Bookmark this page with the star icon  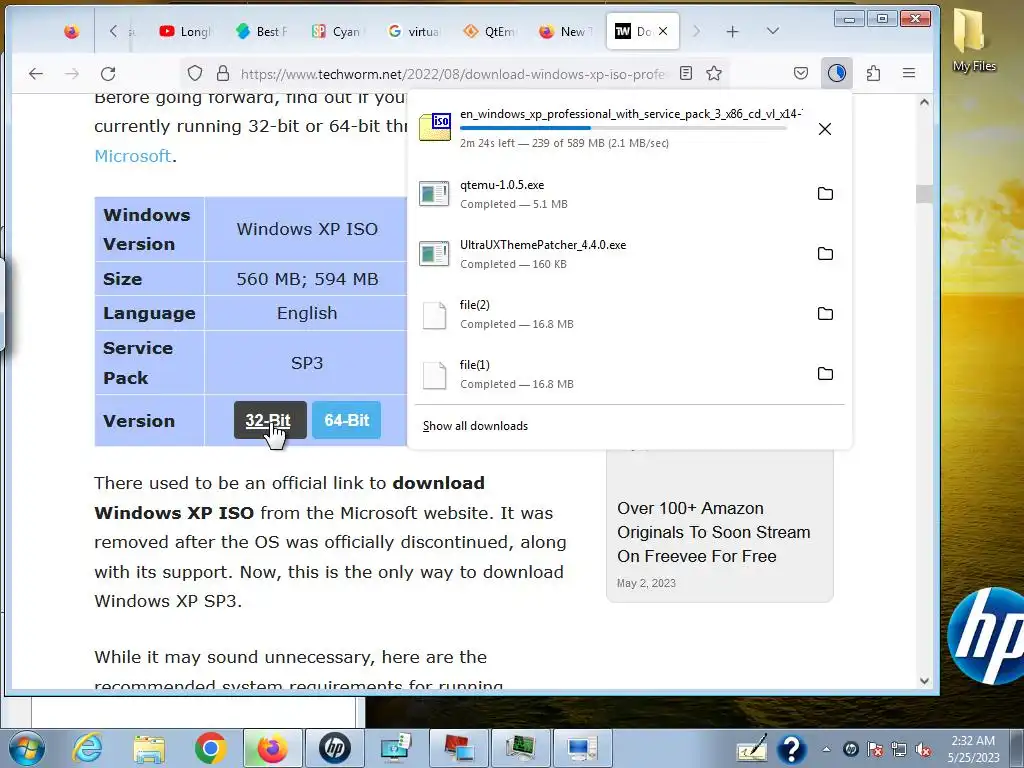714,73
